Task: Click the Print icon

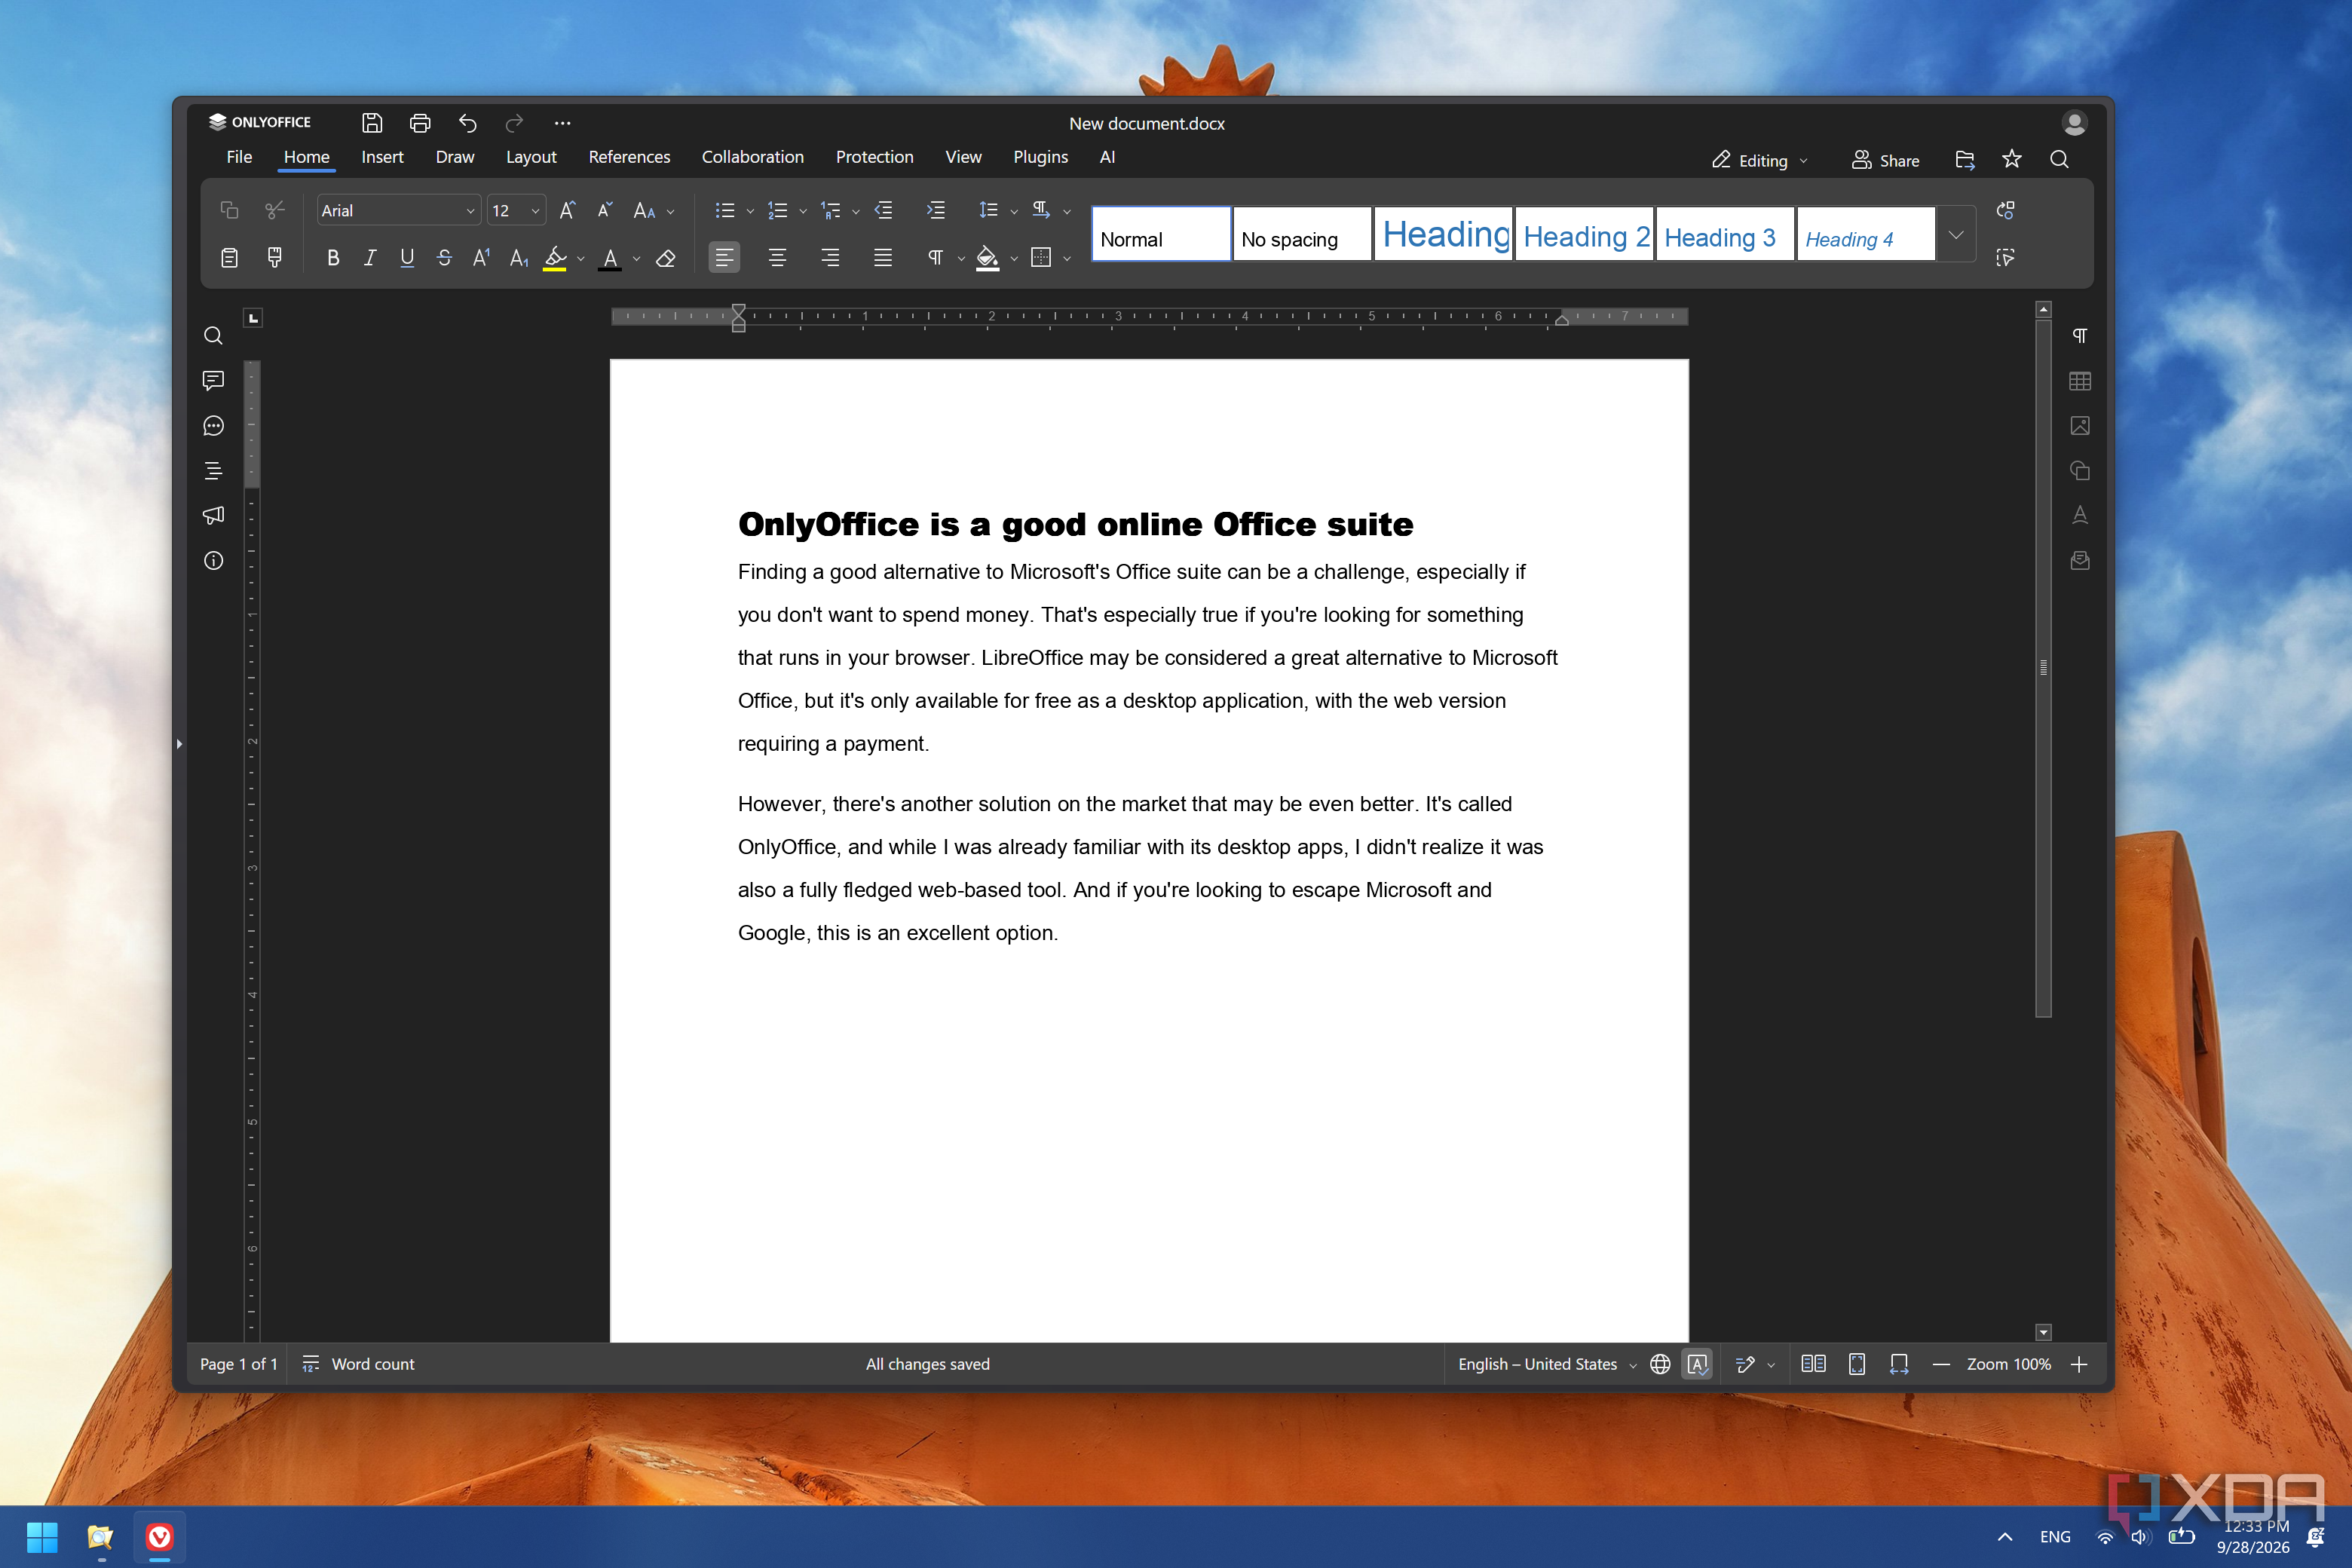Action: (x=420, y=123)
